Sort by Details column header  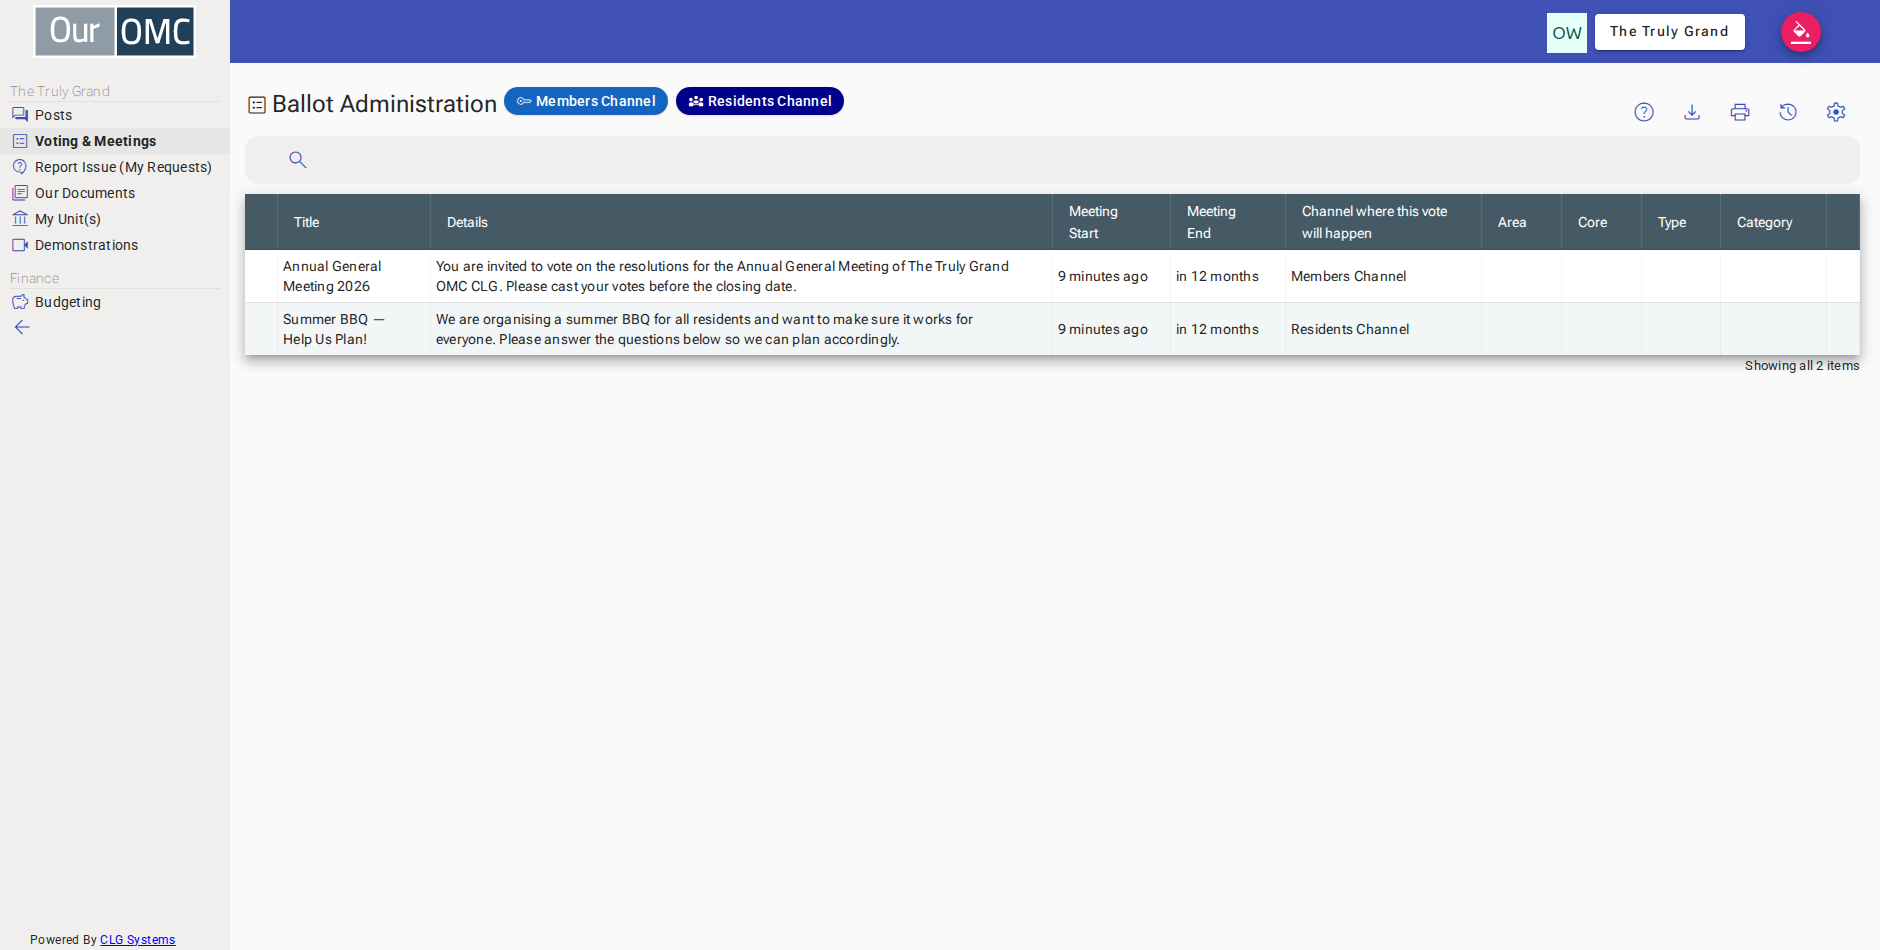point(741,222)
